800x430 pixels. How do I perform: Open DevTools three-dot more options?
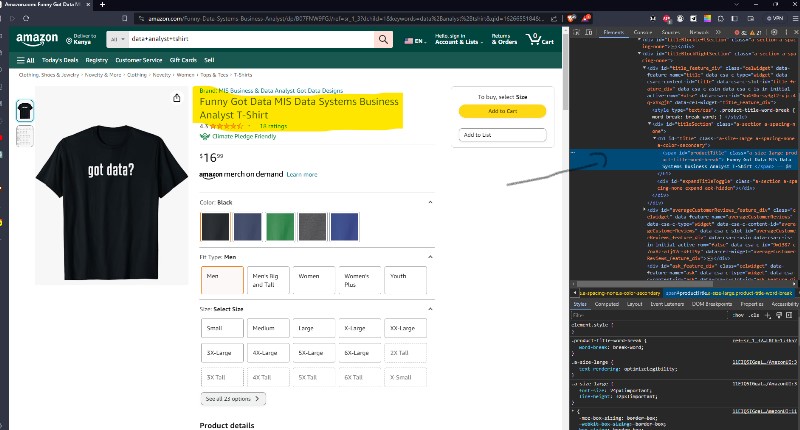pos(786,32)
